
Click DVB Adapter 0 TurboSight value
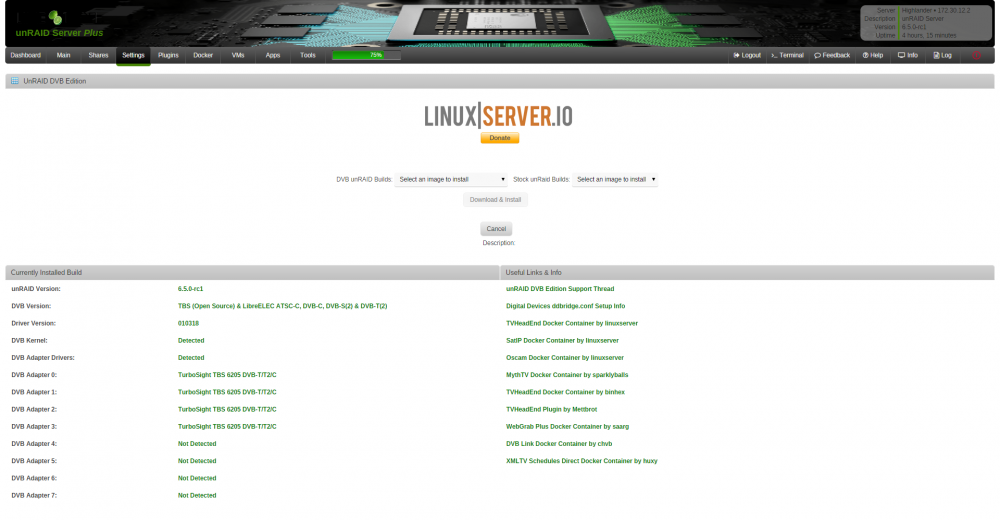click(227, 375)
